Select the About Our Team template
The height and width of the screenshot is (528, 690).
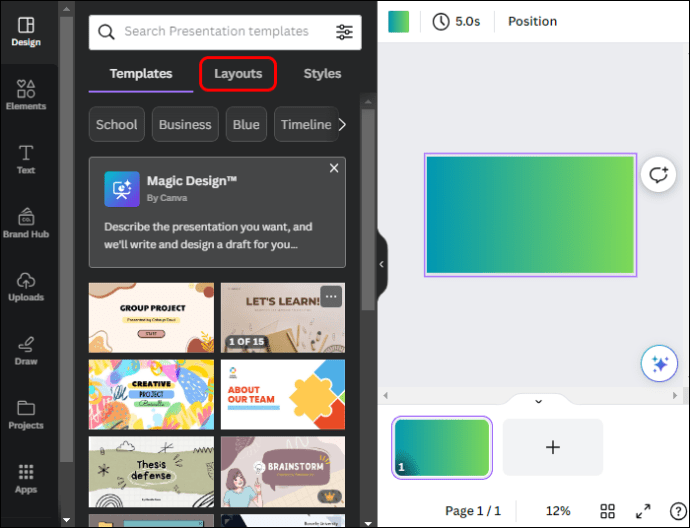click(283, 395)
